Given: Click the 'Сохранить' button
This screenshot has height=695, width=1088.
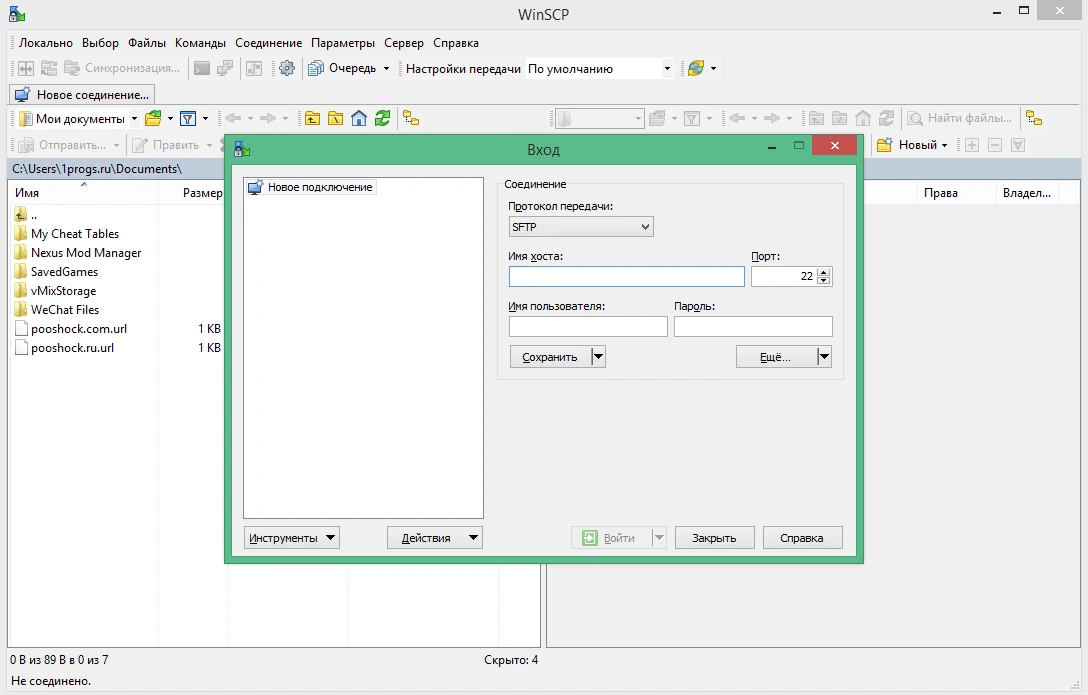Looking at the screenshot, I should 550,357.
